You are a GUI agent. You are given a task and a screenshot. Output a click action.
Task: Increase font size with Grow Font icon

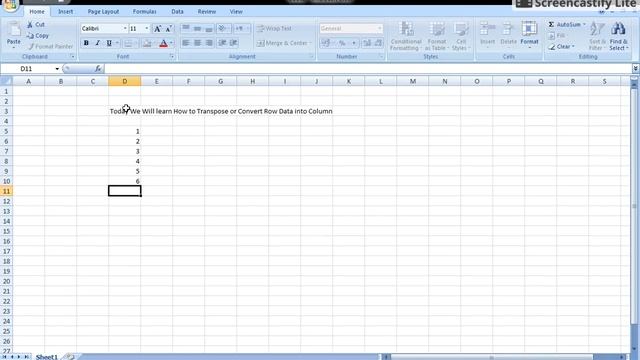click(157, 29)
